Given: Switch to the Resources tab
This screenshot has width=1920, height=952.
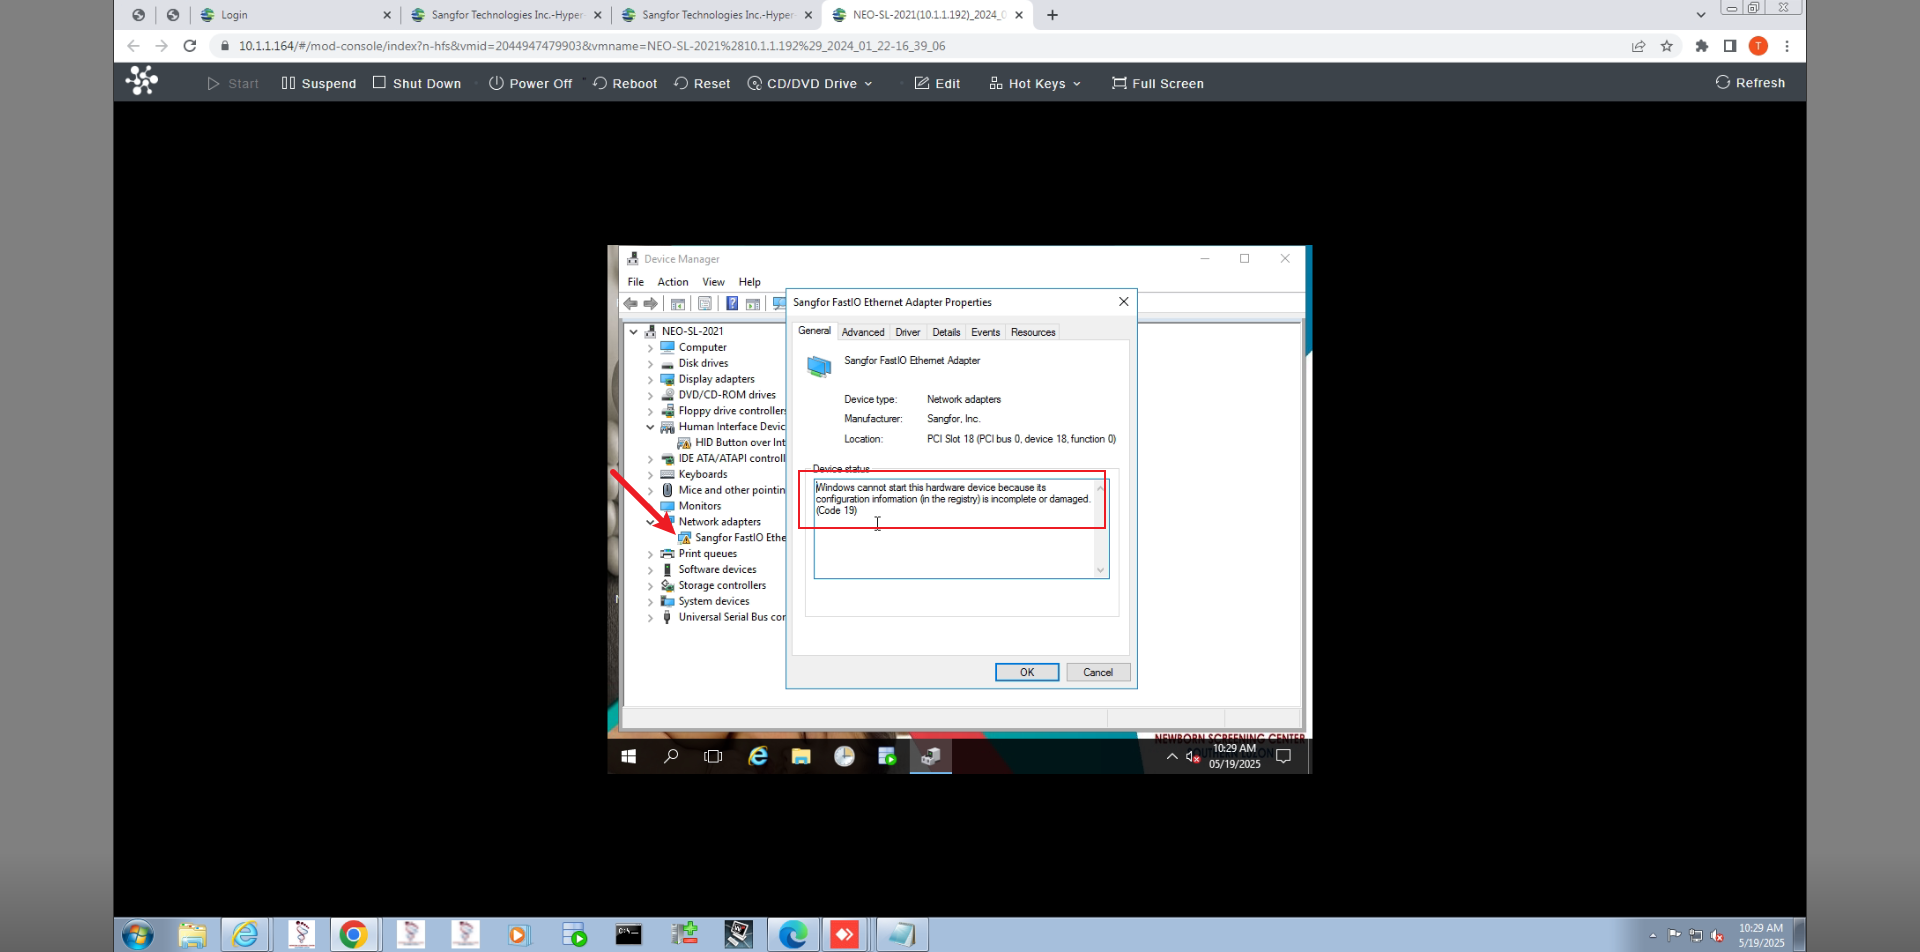Looking at the screenshot, I should click(x=1033, y=332).
